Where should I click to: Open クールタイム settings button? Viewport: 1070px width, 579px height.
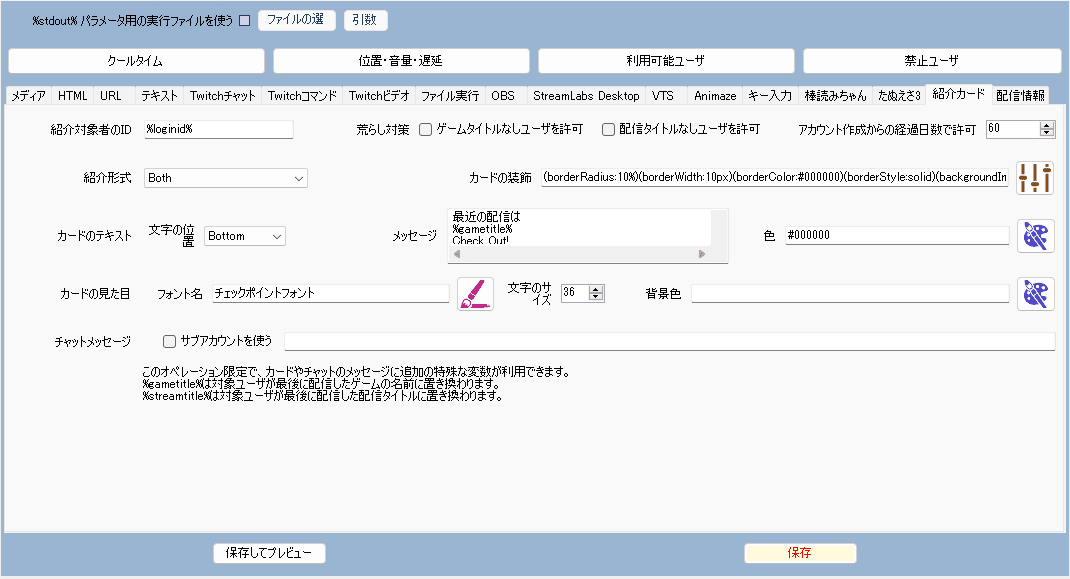click(136, 61)
